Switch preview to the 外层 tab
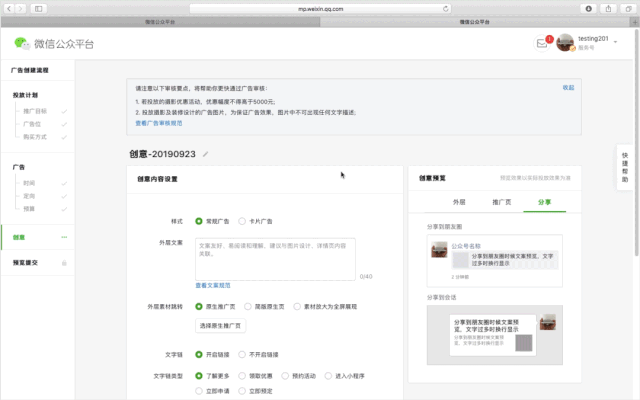Screen dimensions: 640x400 459,202
